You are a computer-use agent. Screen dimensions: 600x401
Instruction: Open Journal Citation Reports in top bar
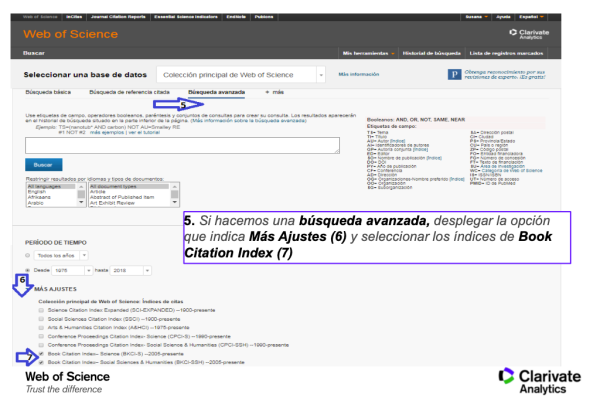[118, 17]
